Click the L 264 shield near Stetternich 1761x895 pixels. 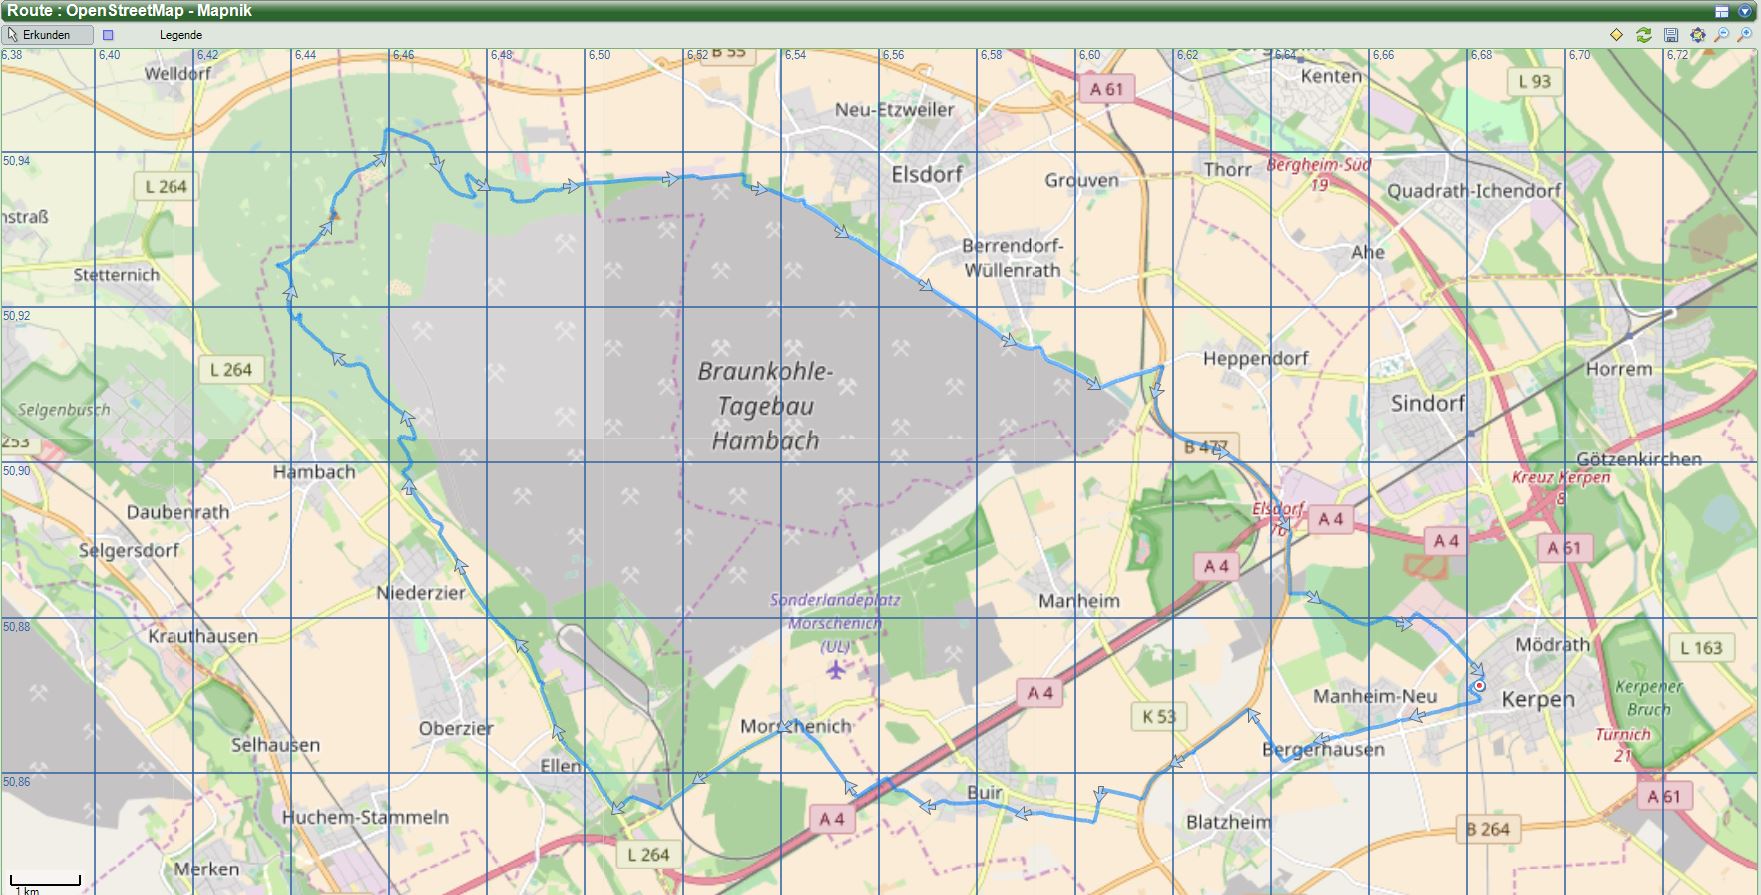tap(166, 186)
